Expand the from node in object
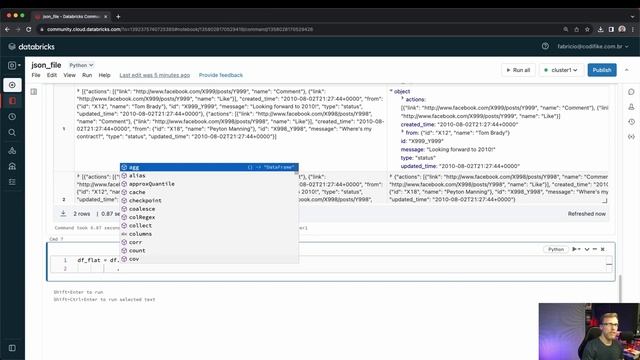This screenshot has height=360, width=640. [402, 132]
